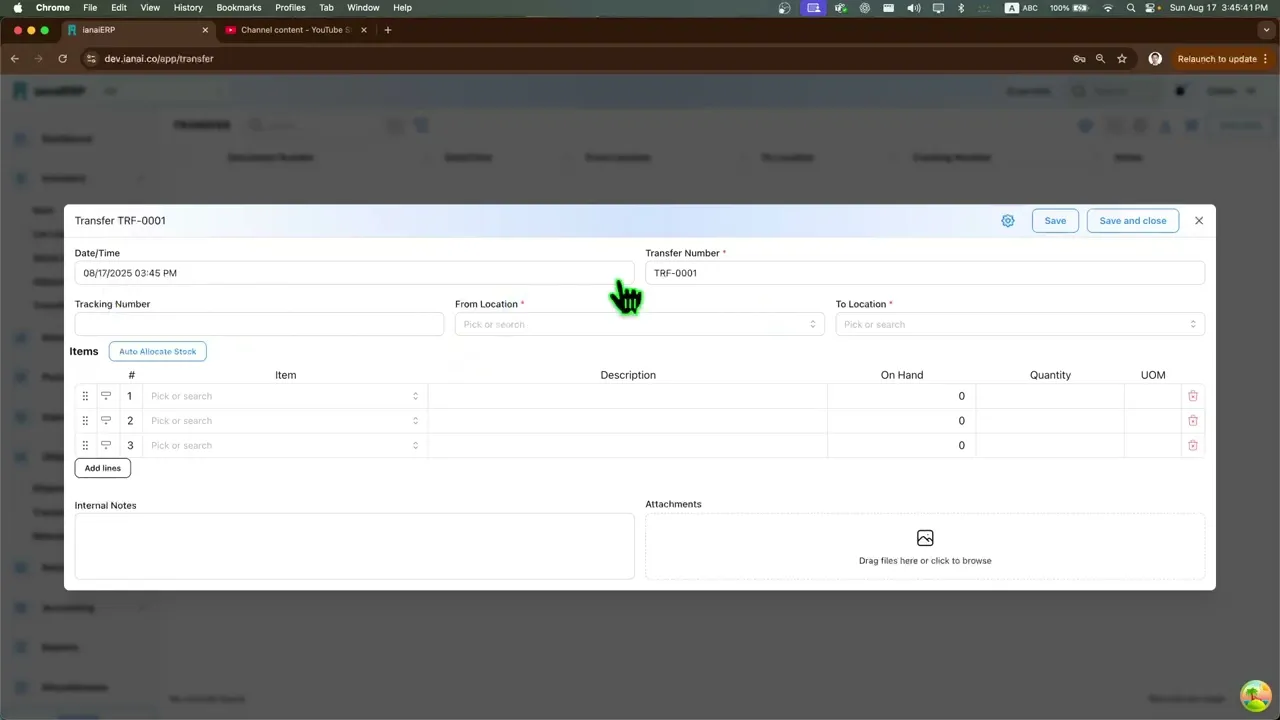Delete line 2 with the trash icon

[1193, 421]
